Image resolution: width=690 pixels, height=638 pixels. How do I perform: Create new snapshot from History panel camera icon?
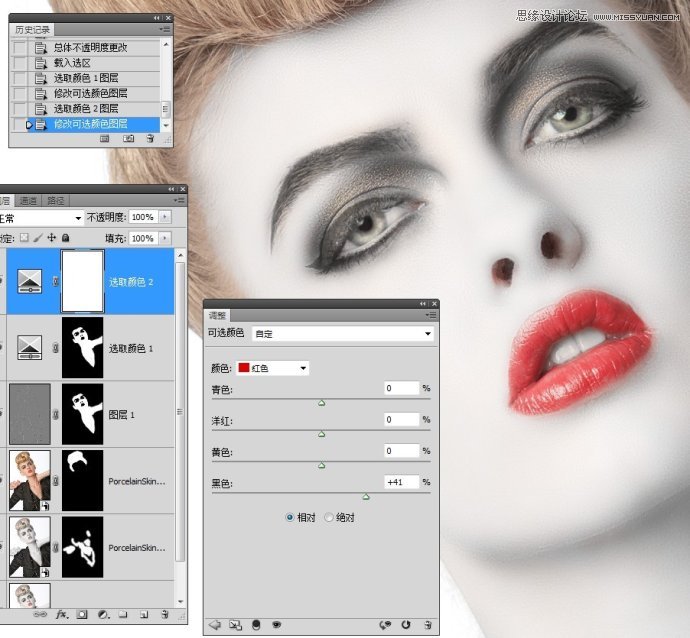(x=126, y=140)
